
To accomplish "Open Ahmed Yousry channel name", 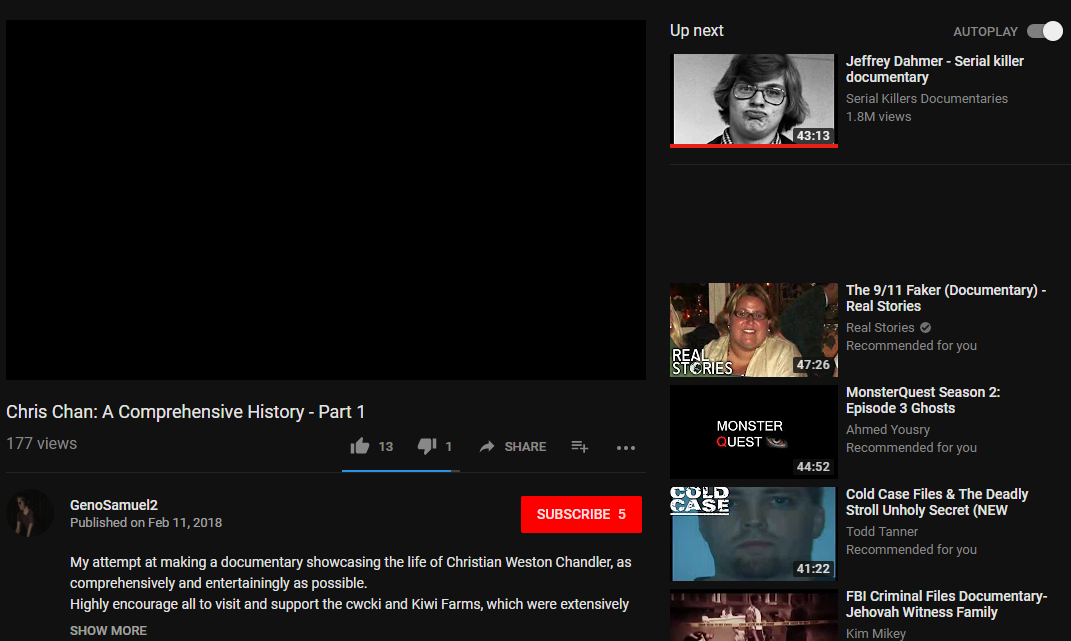I will [x=888, y=429].
